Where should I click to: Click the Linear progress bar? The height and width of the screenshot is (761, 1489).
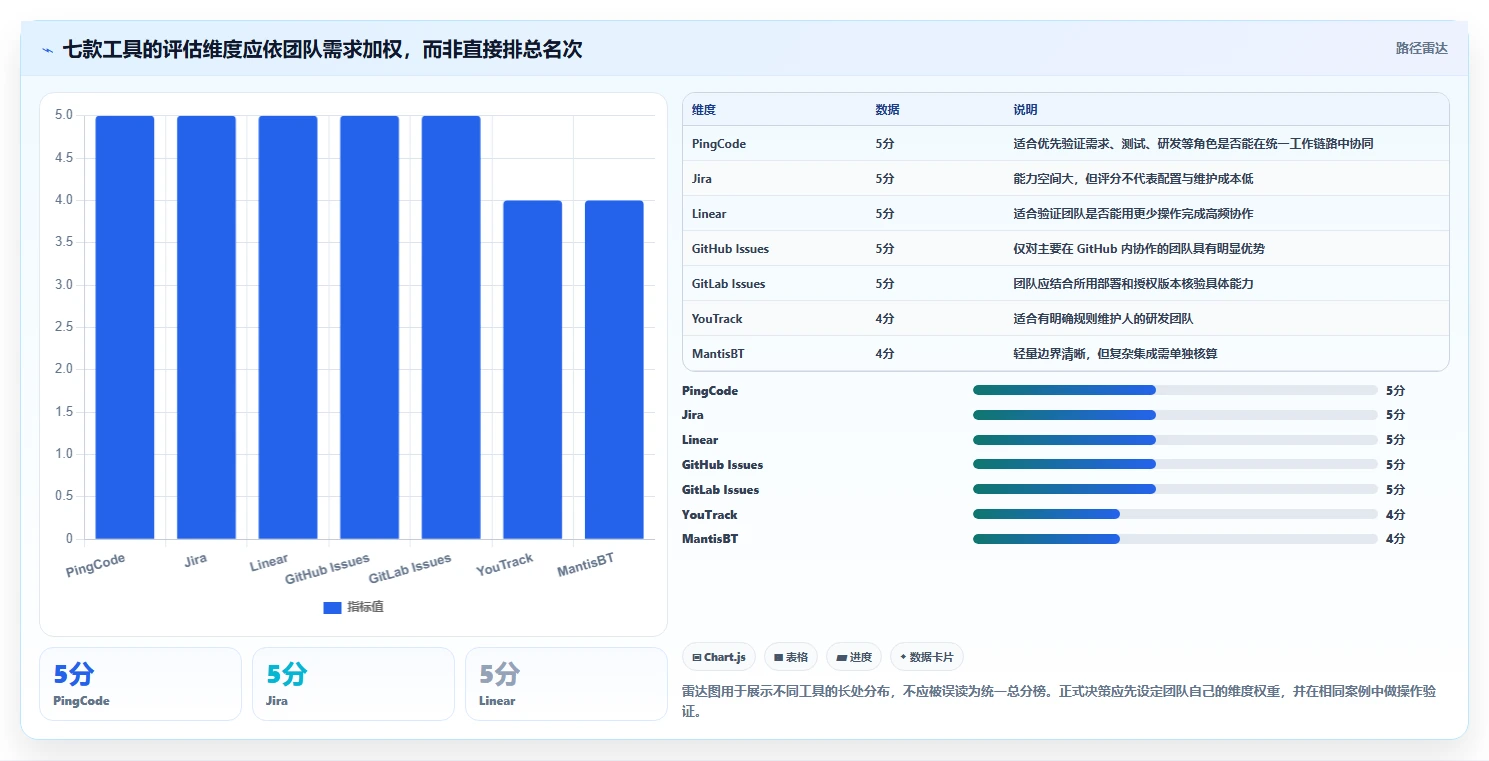(x=1175, y=440)
